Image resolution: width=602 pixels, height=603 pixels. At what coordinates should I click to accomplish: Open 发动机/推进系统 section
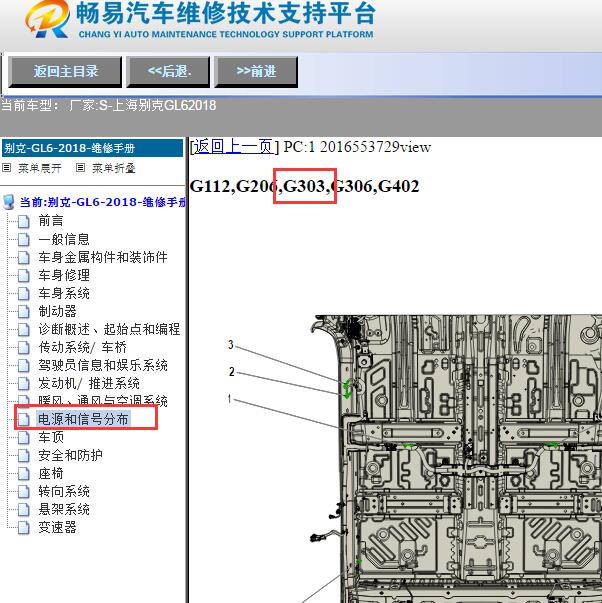coord(89,383)
